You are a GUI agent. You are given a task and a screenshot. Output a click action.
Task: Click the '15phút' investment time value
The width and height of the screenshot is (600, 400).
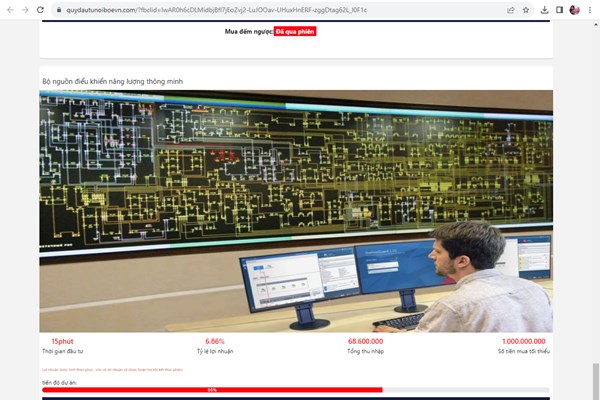click(62, 341)
